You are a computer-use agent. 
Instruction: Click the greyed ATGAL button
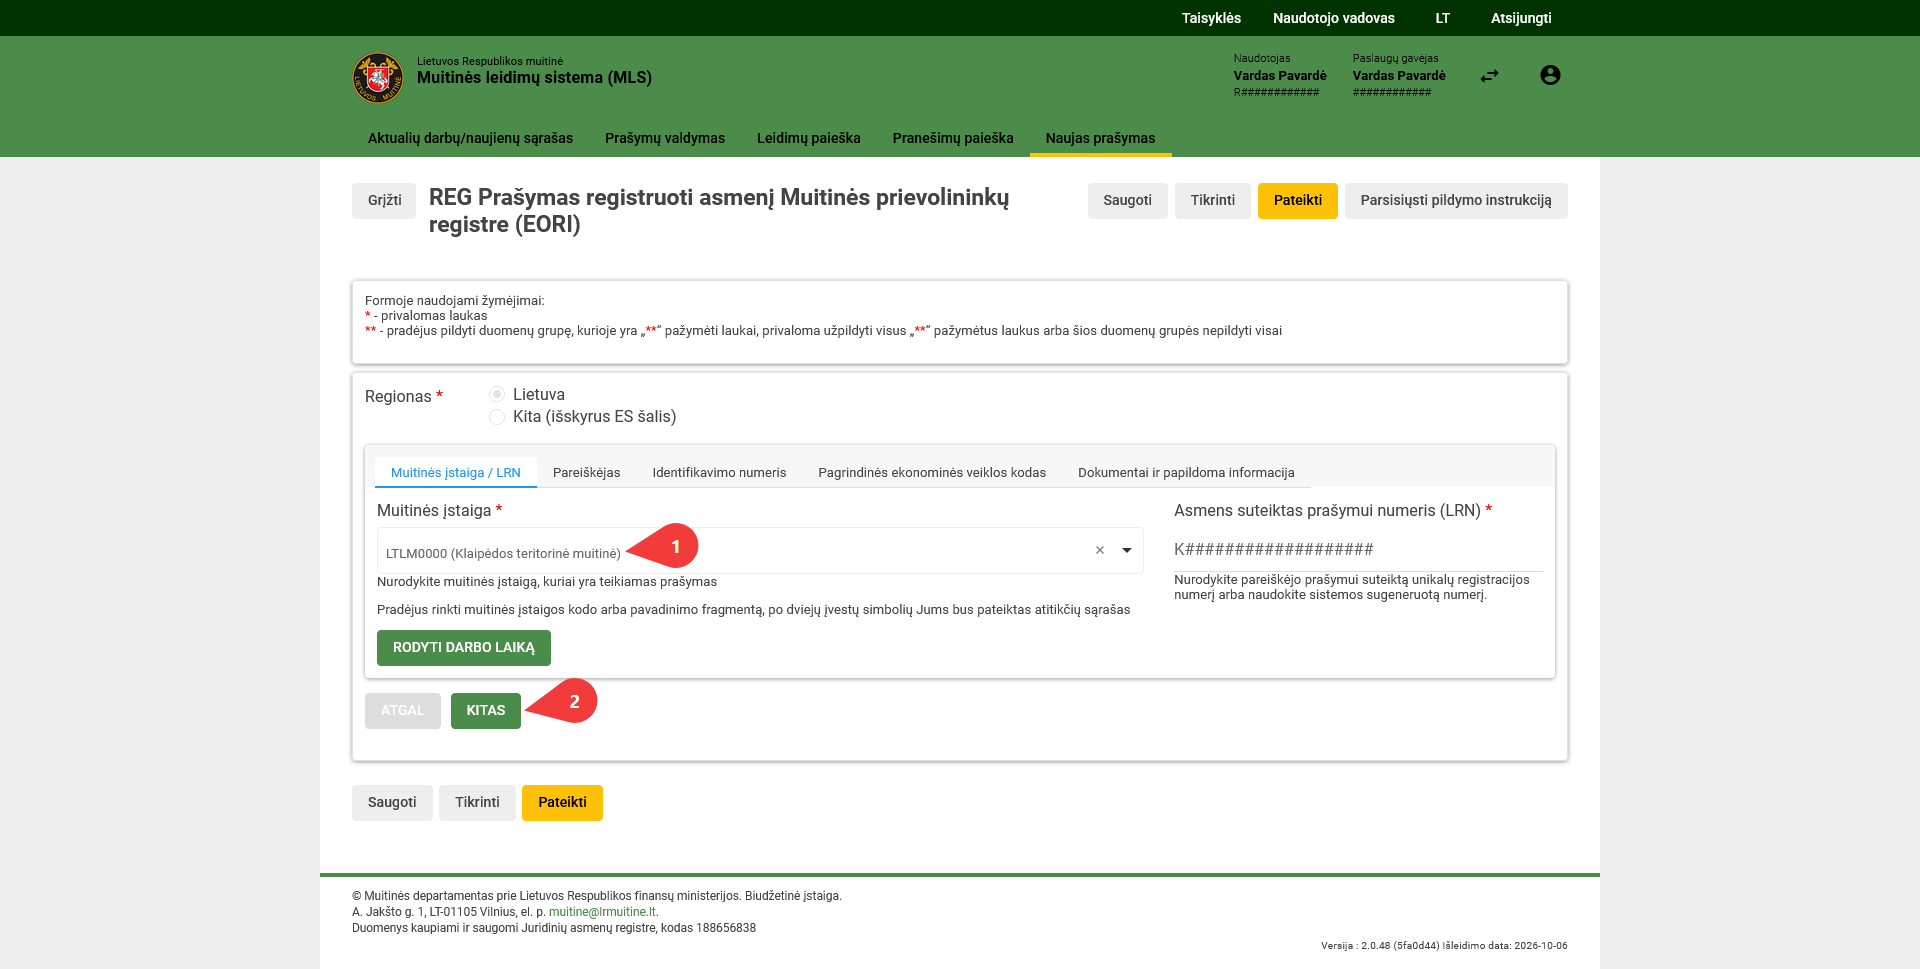tap(403, 710)
